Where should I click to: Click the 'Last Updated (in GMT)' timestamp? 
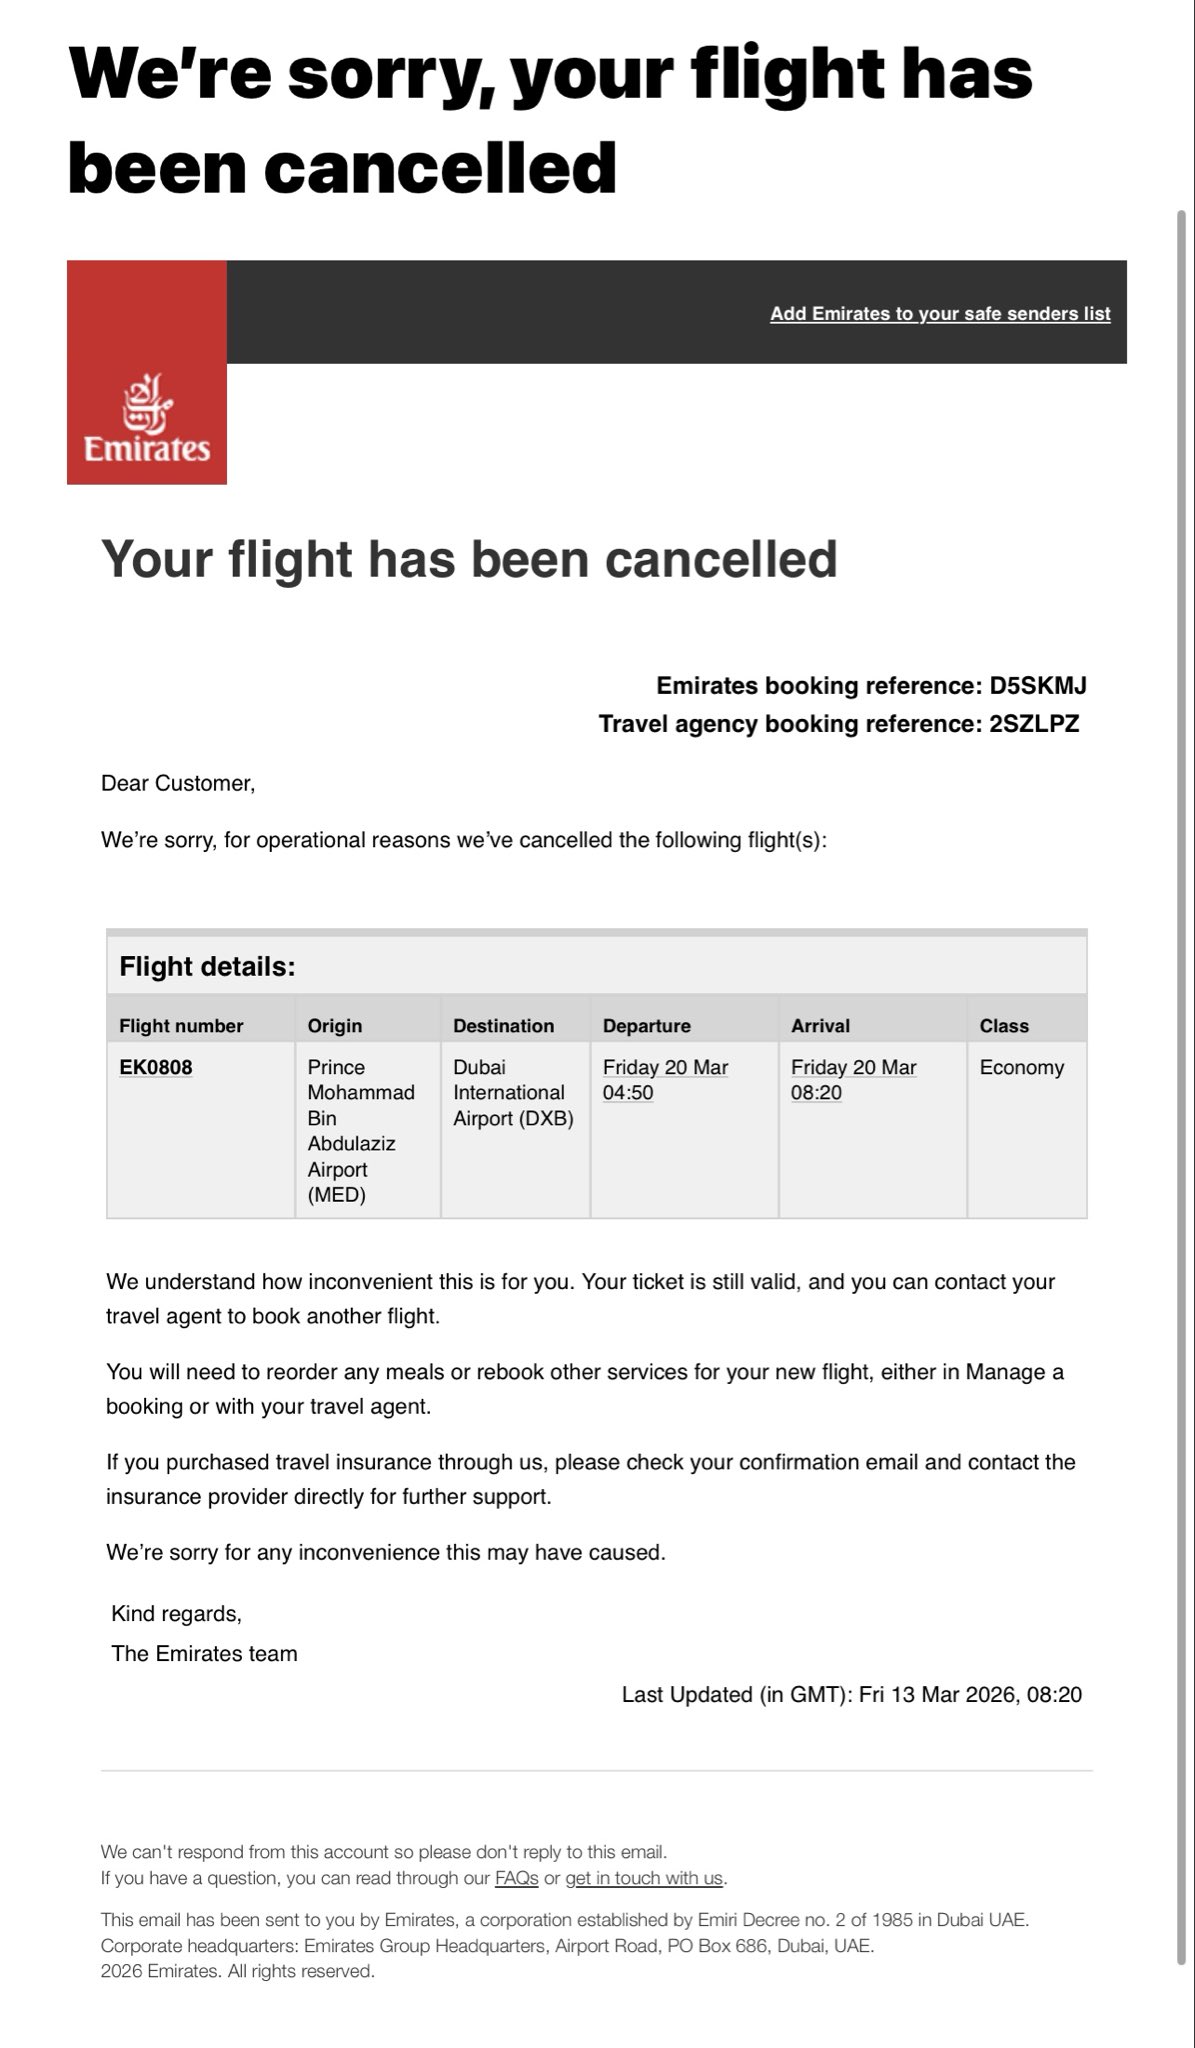851,1694
